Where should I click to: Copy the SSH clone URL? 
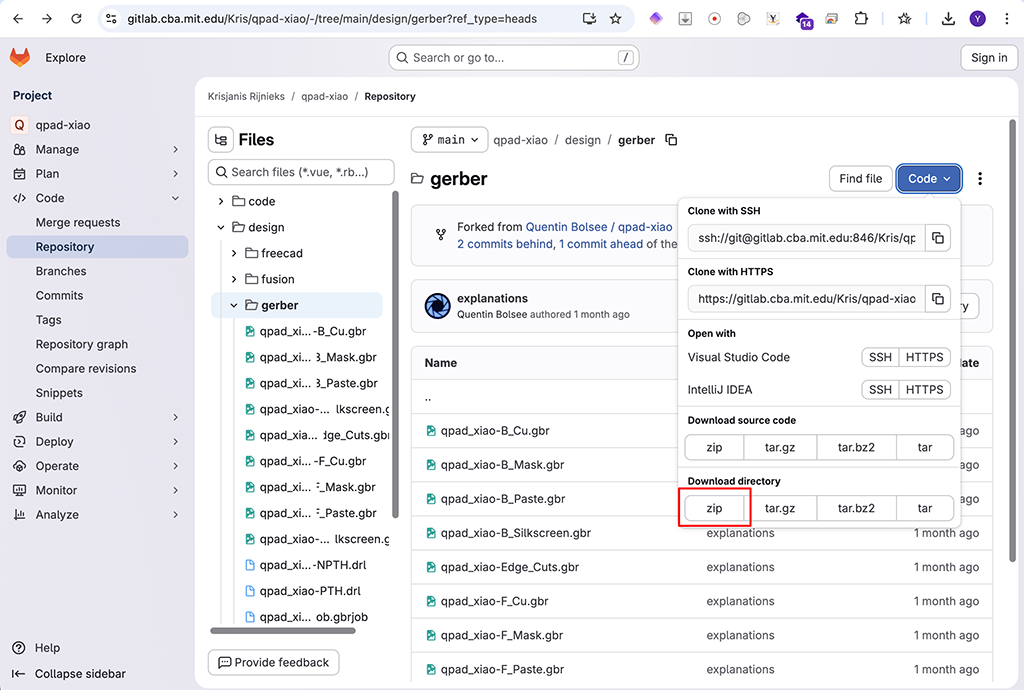(x=937, y=238)
